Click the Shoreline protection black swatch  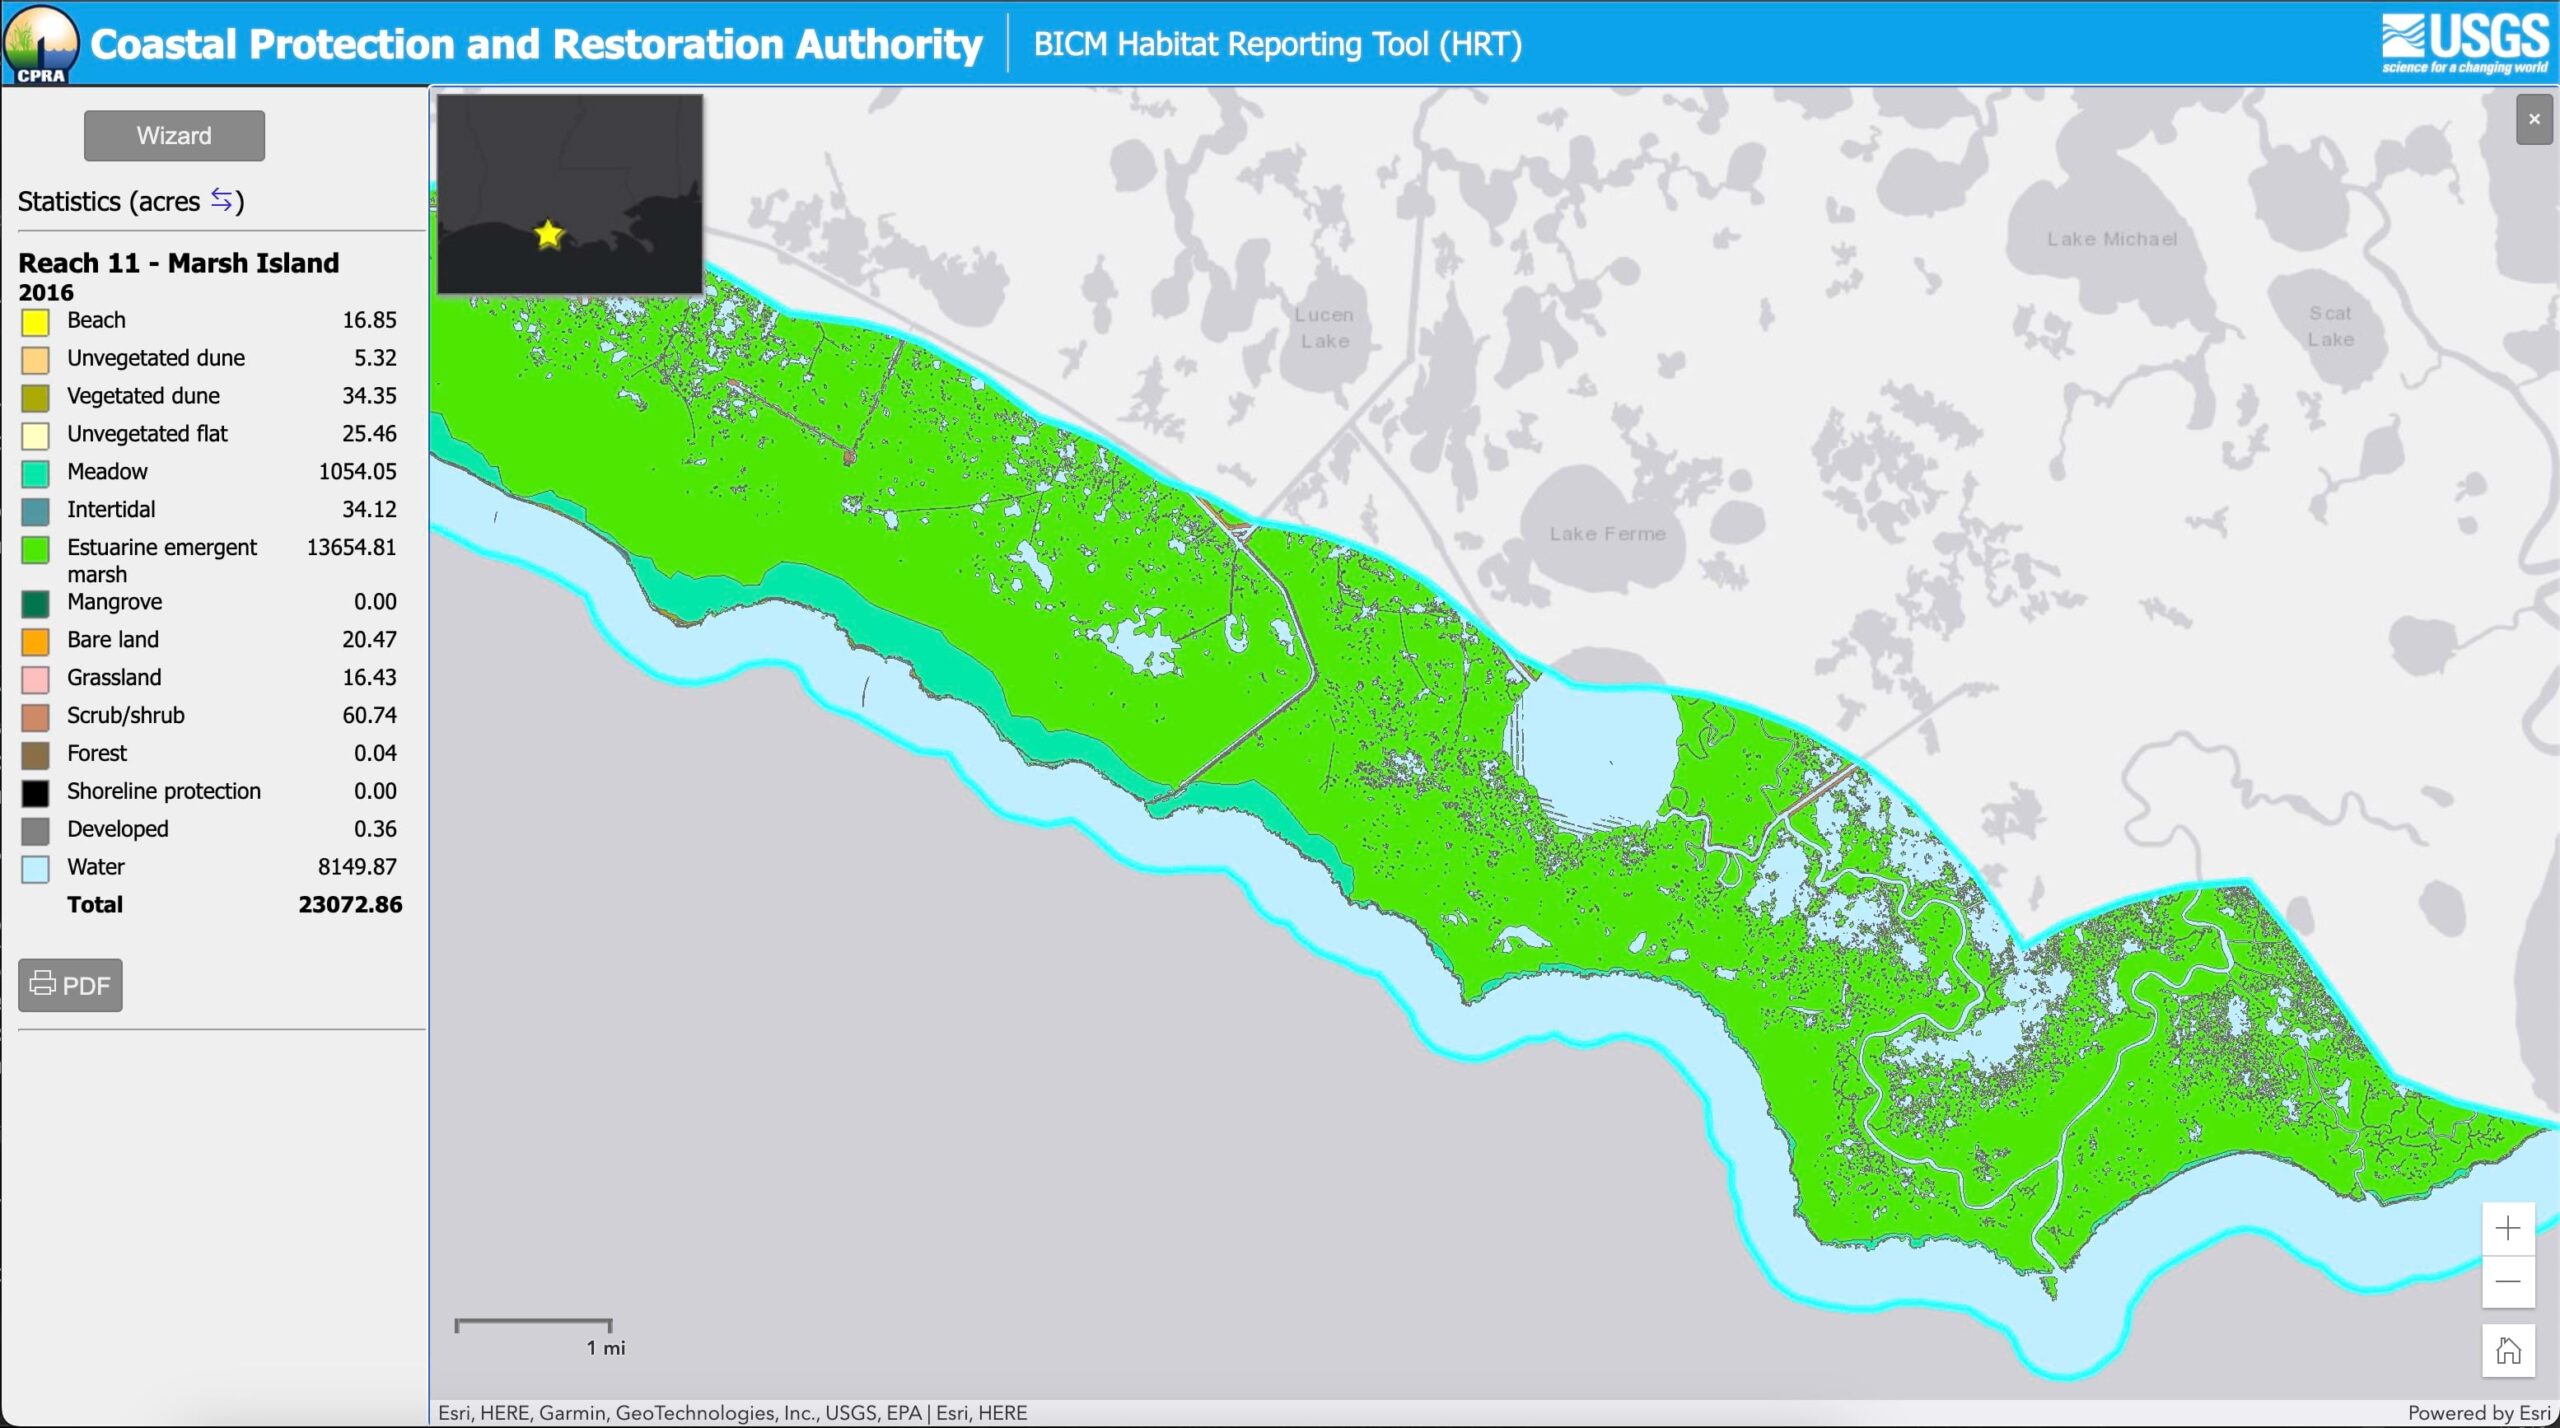coord(35,793)
